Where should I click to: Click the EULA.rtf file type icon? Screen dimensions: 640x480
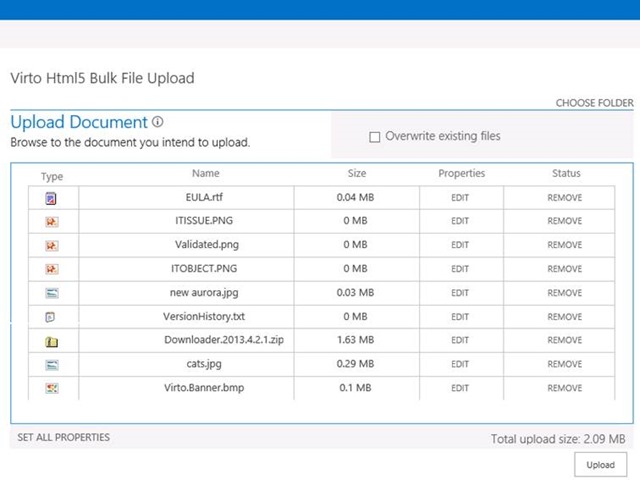51,198
